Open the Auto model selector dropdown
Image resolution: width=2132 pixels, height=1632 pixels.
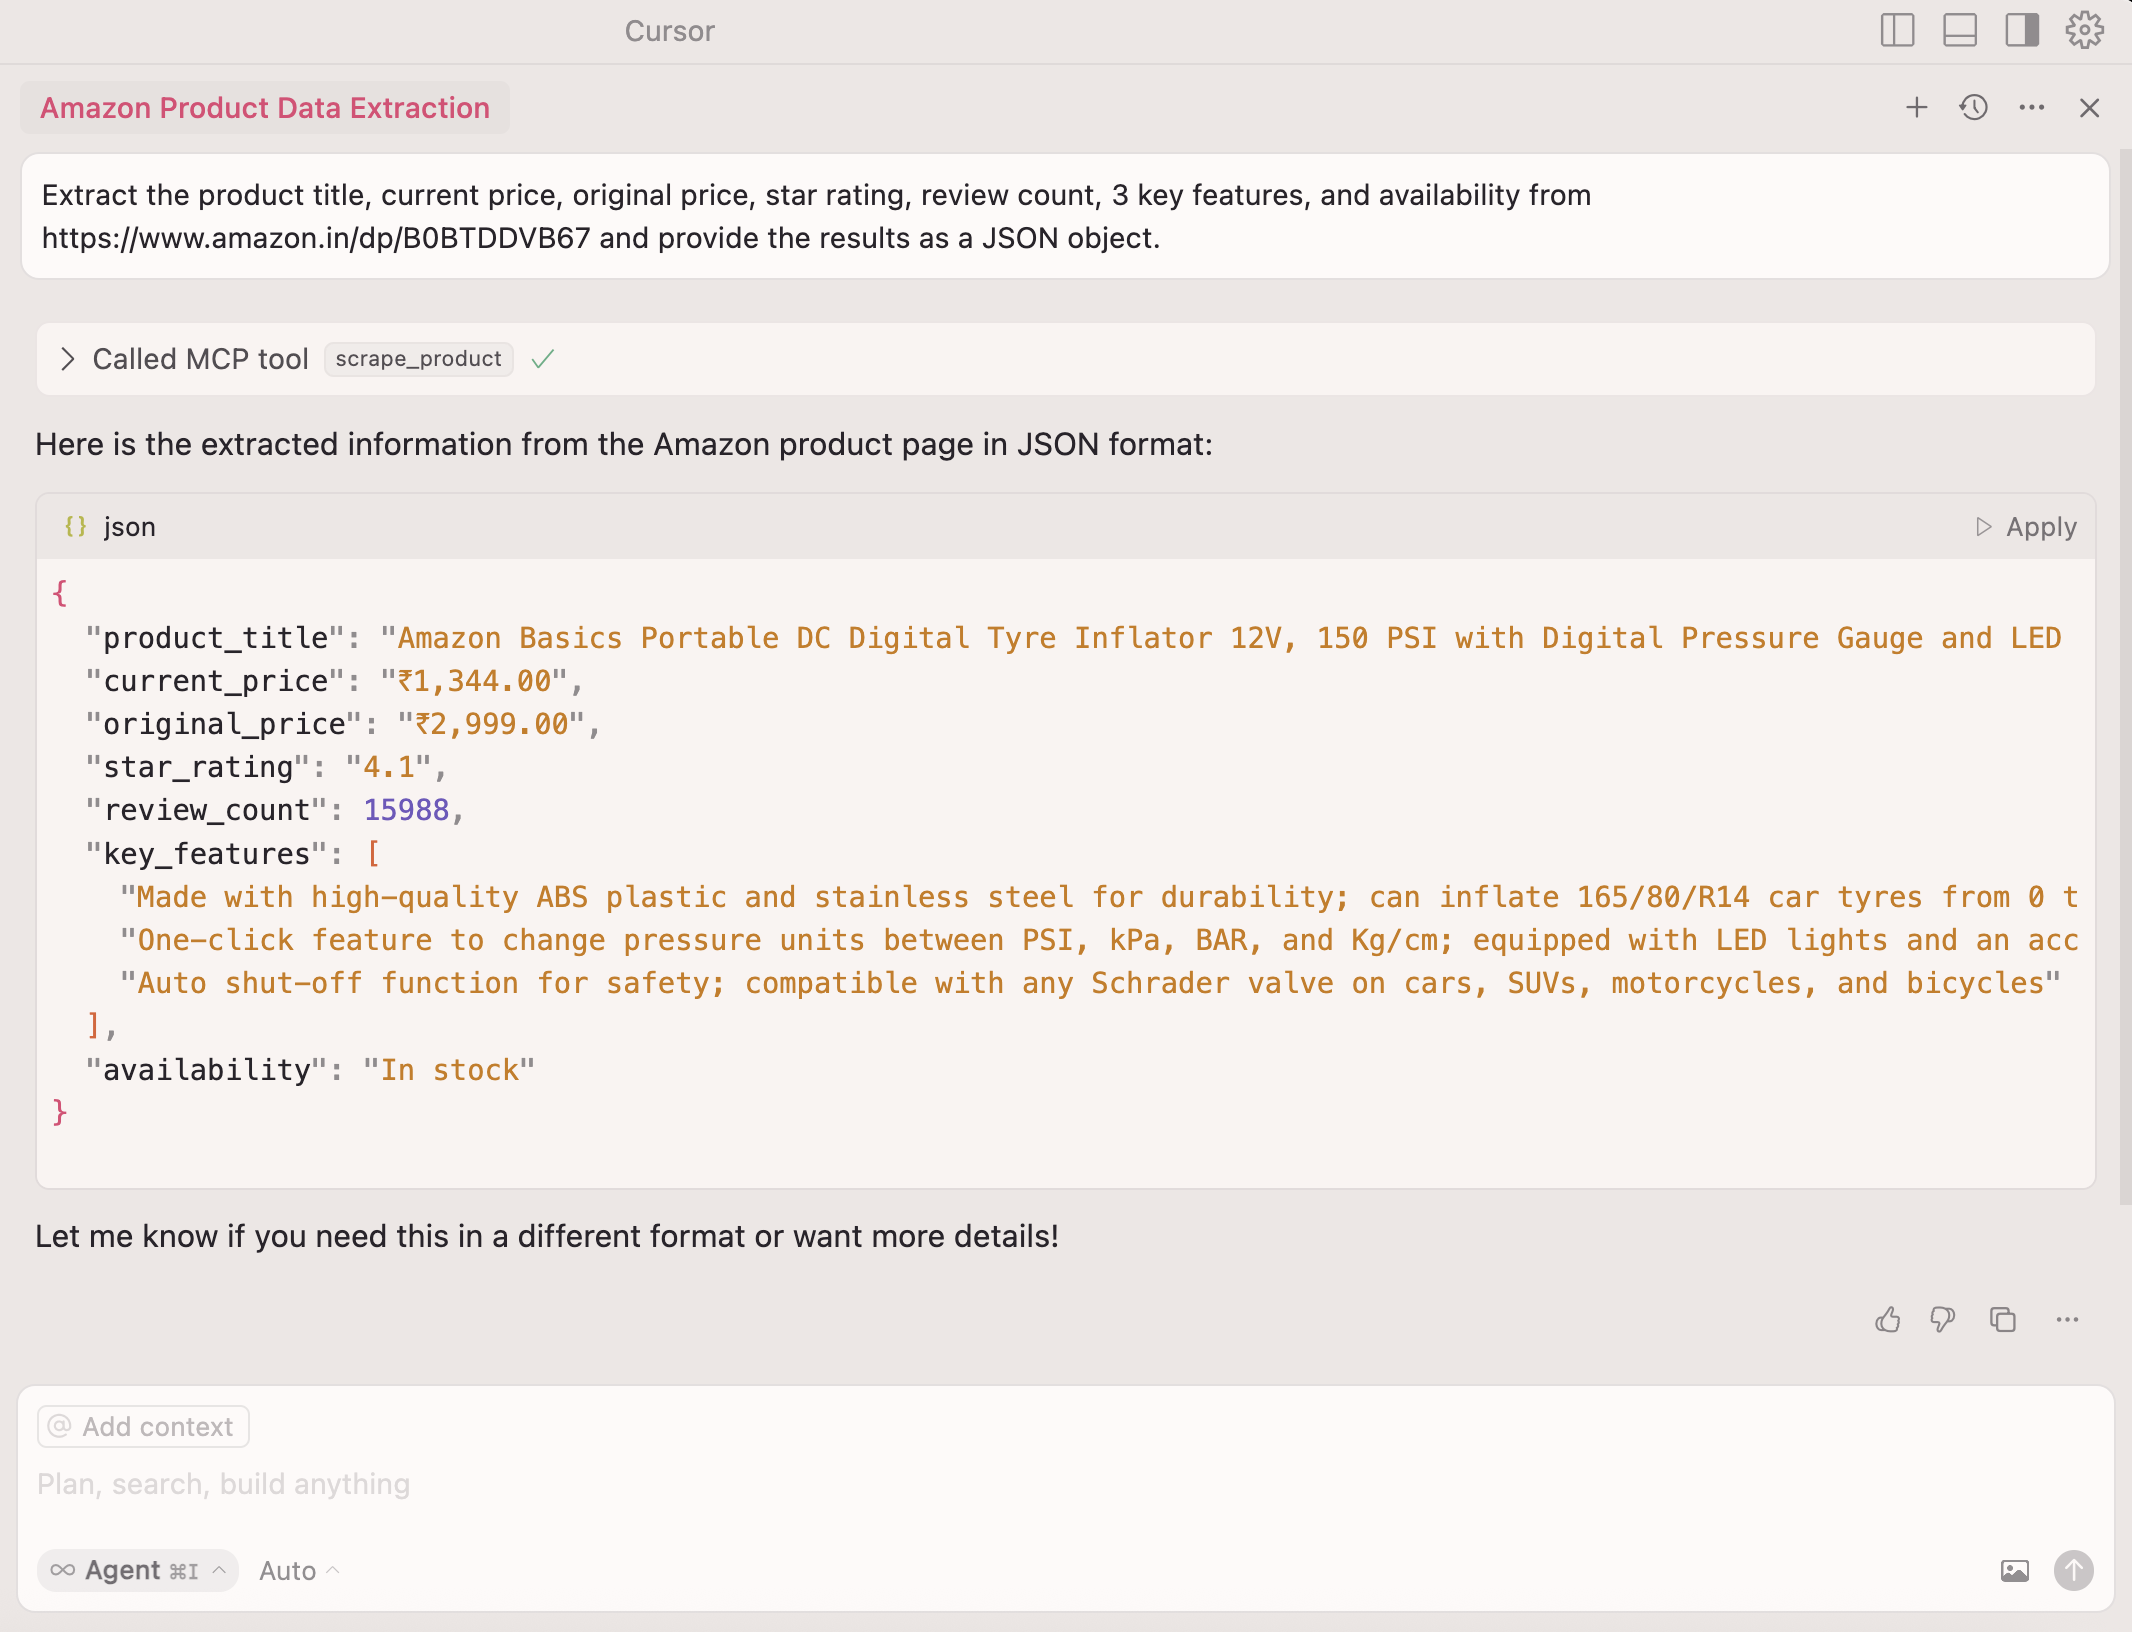point(299,1570)
